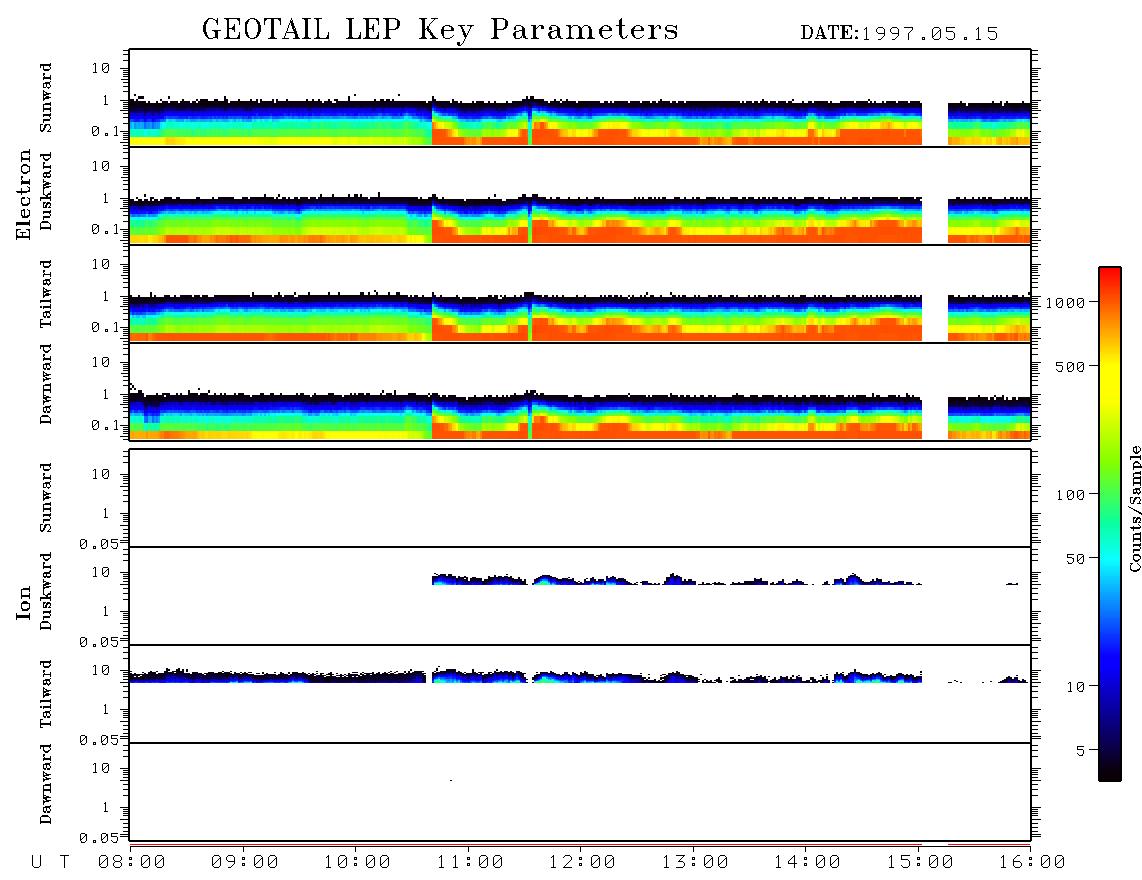Click the '0.05' tick on Ion Sunward axis
The image size is (1142, 880).
[x=98, y=544]
